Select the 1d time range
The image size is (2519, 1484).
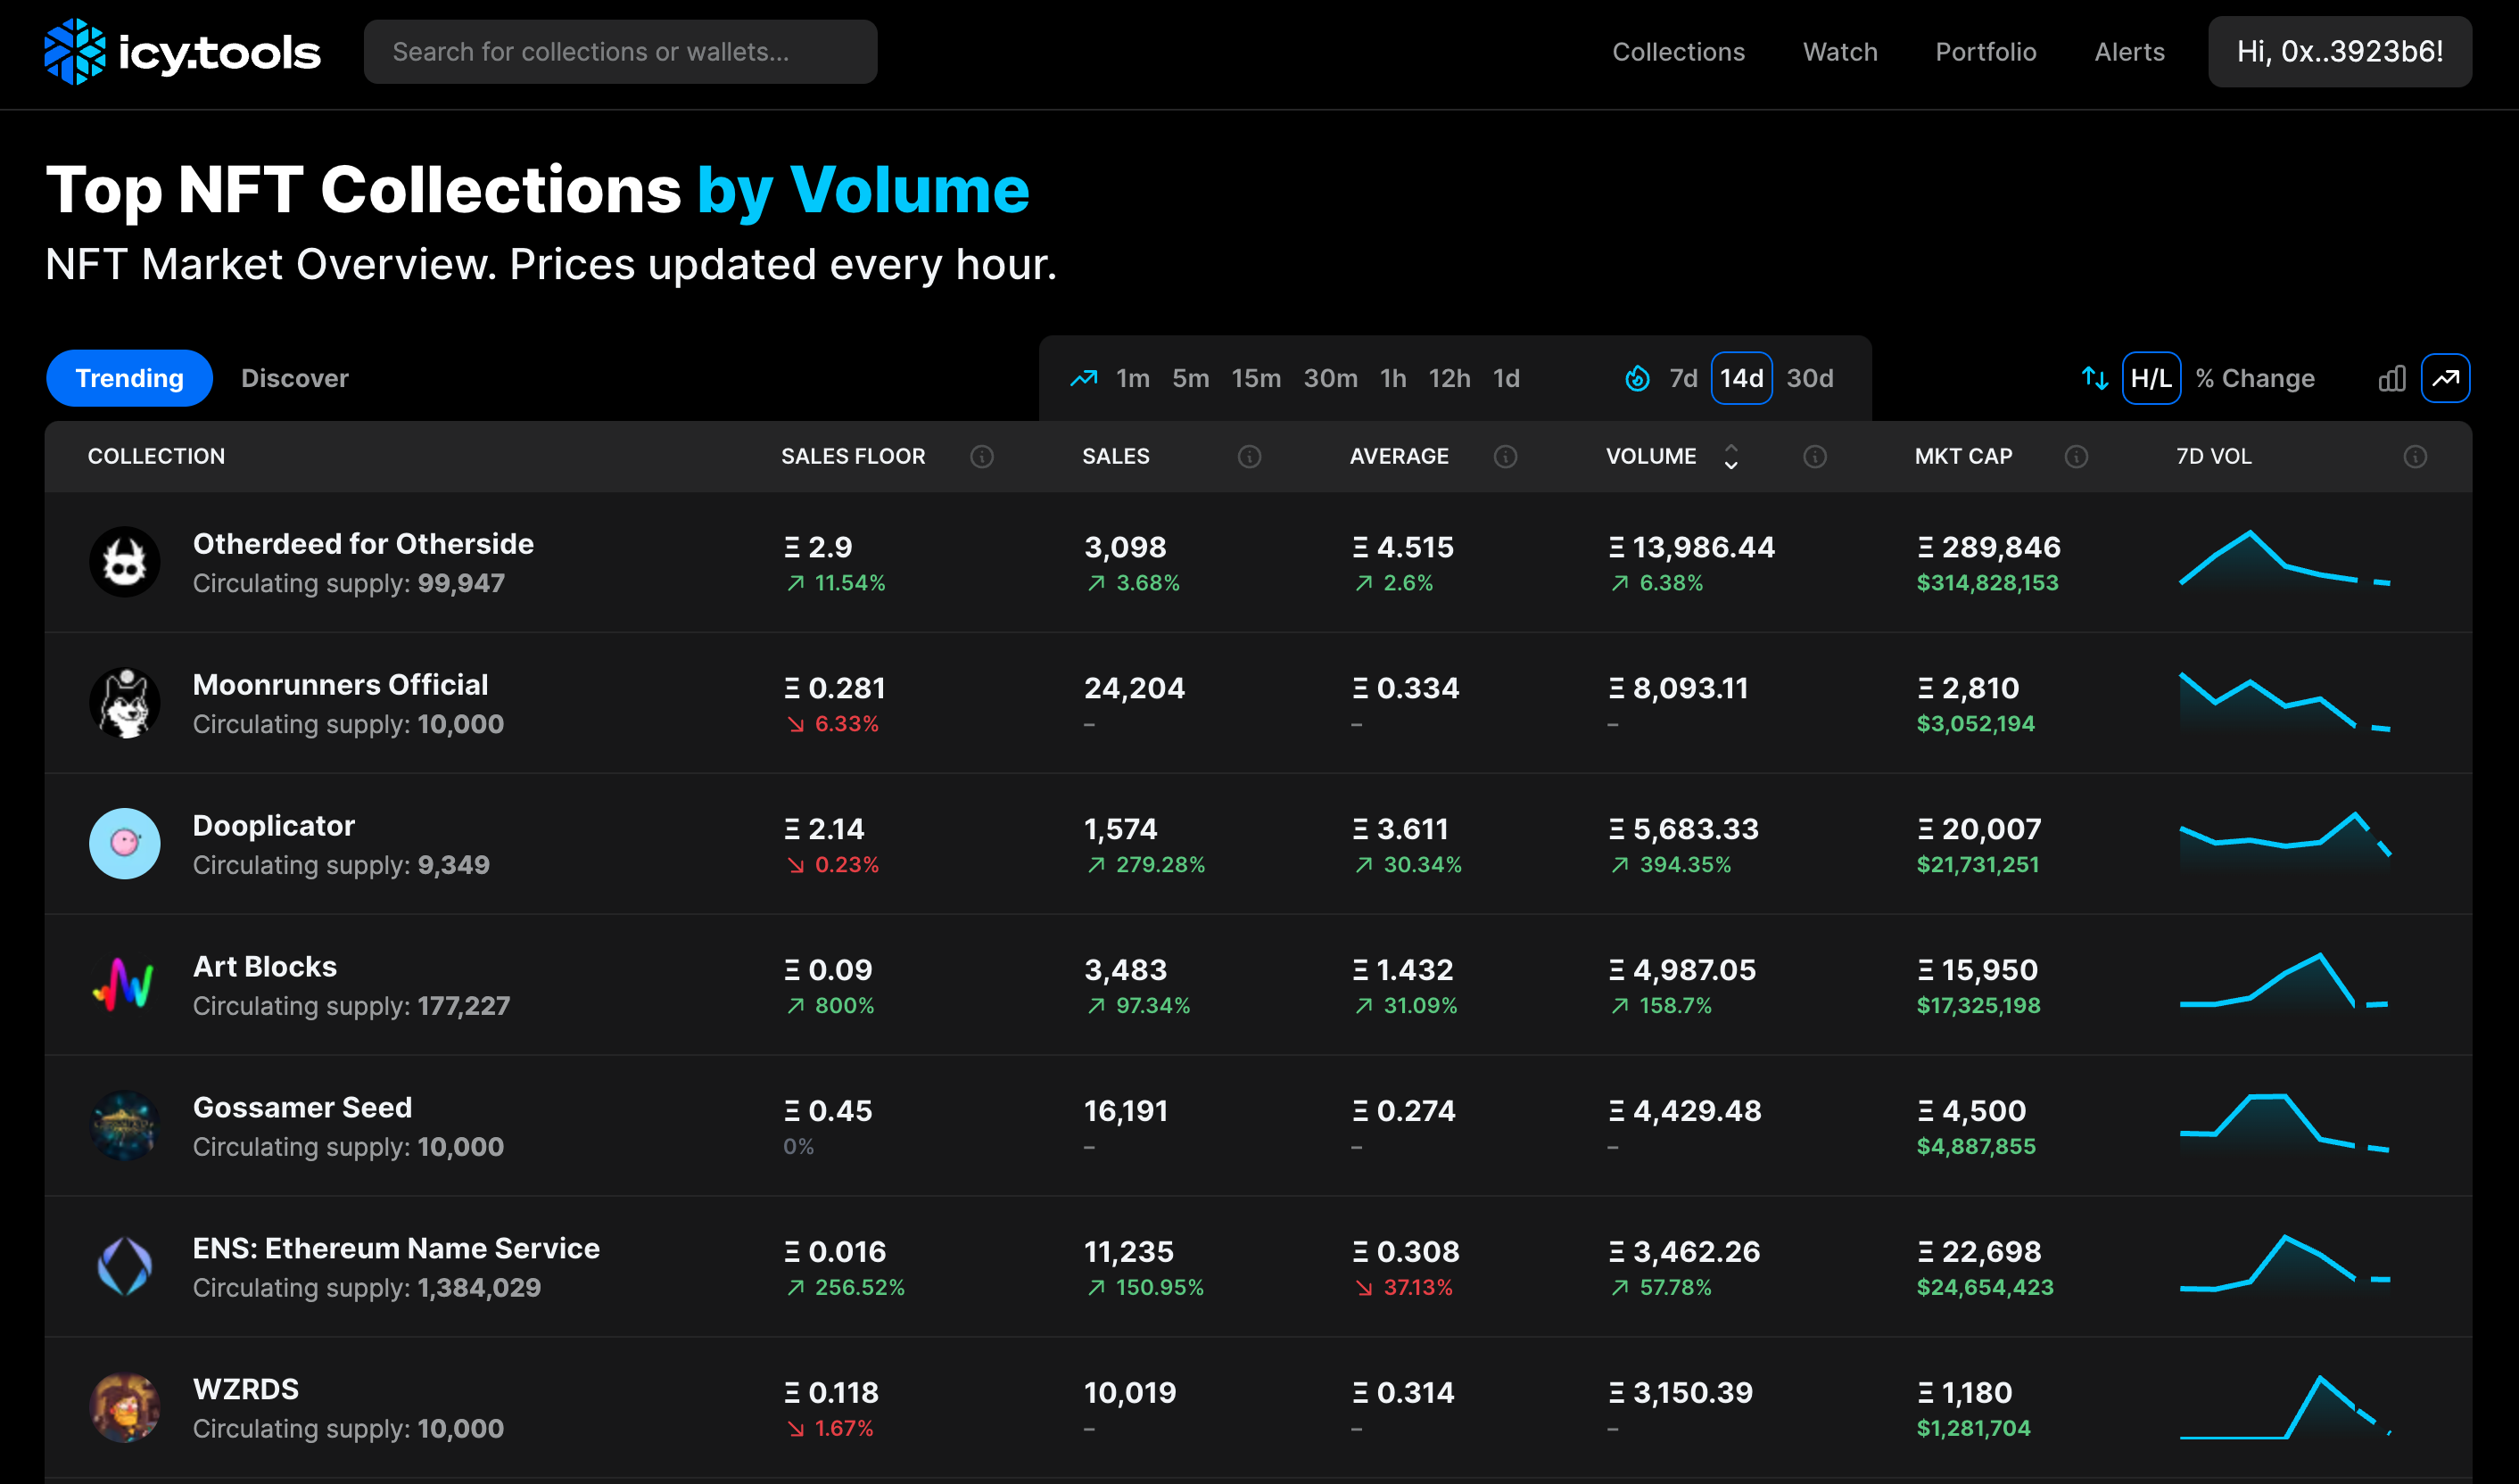(1506, 378)
